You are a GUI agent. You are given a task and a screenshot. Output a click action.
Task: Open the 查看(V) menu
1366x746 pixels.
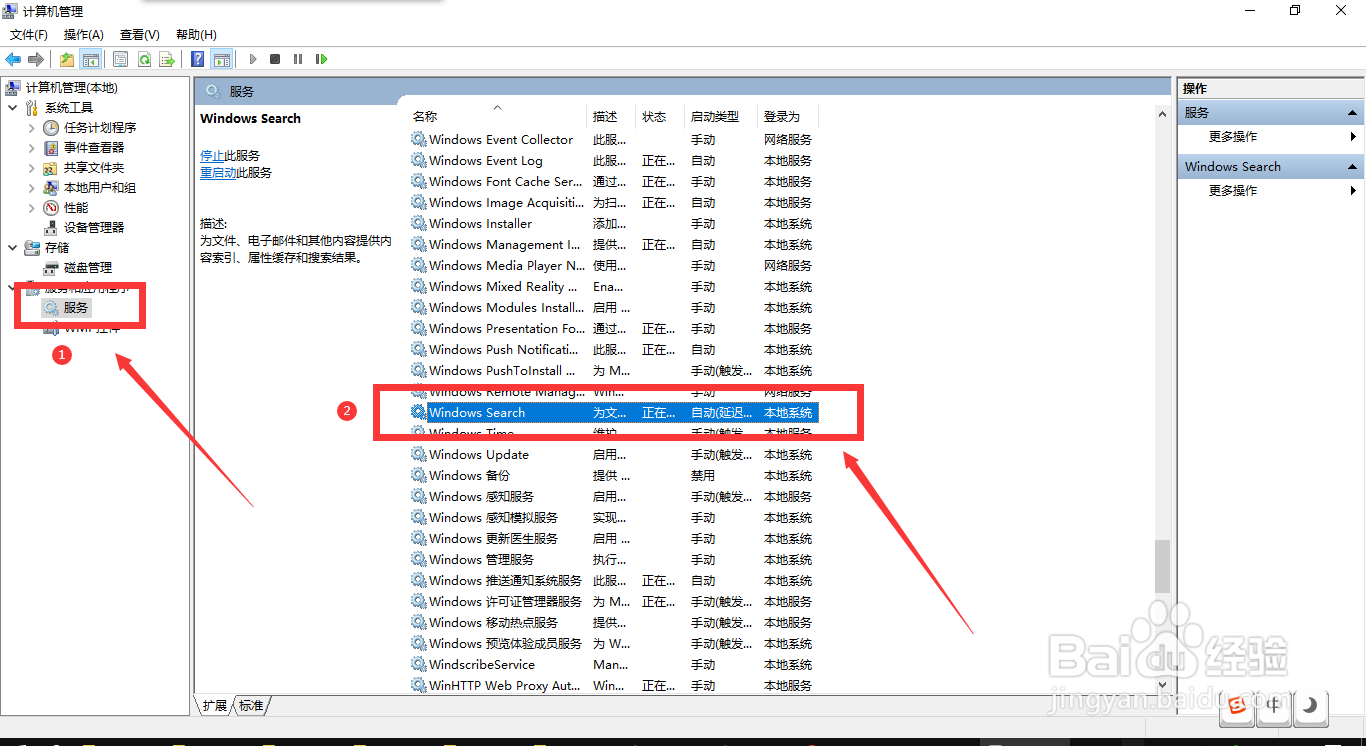tap(140, 35)
